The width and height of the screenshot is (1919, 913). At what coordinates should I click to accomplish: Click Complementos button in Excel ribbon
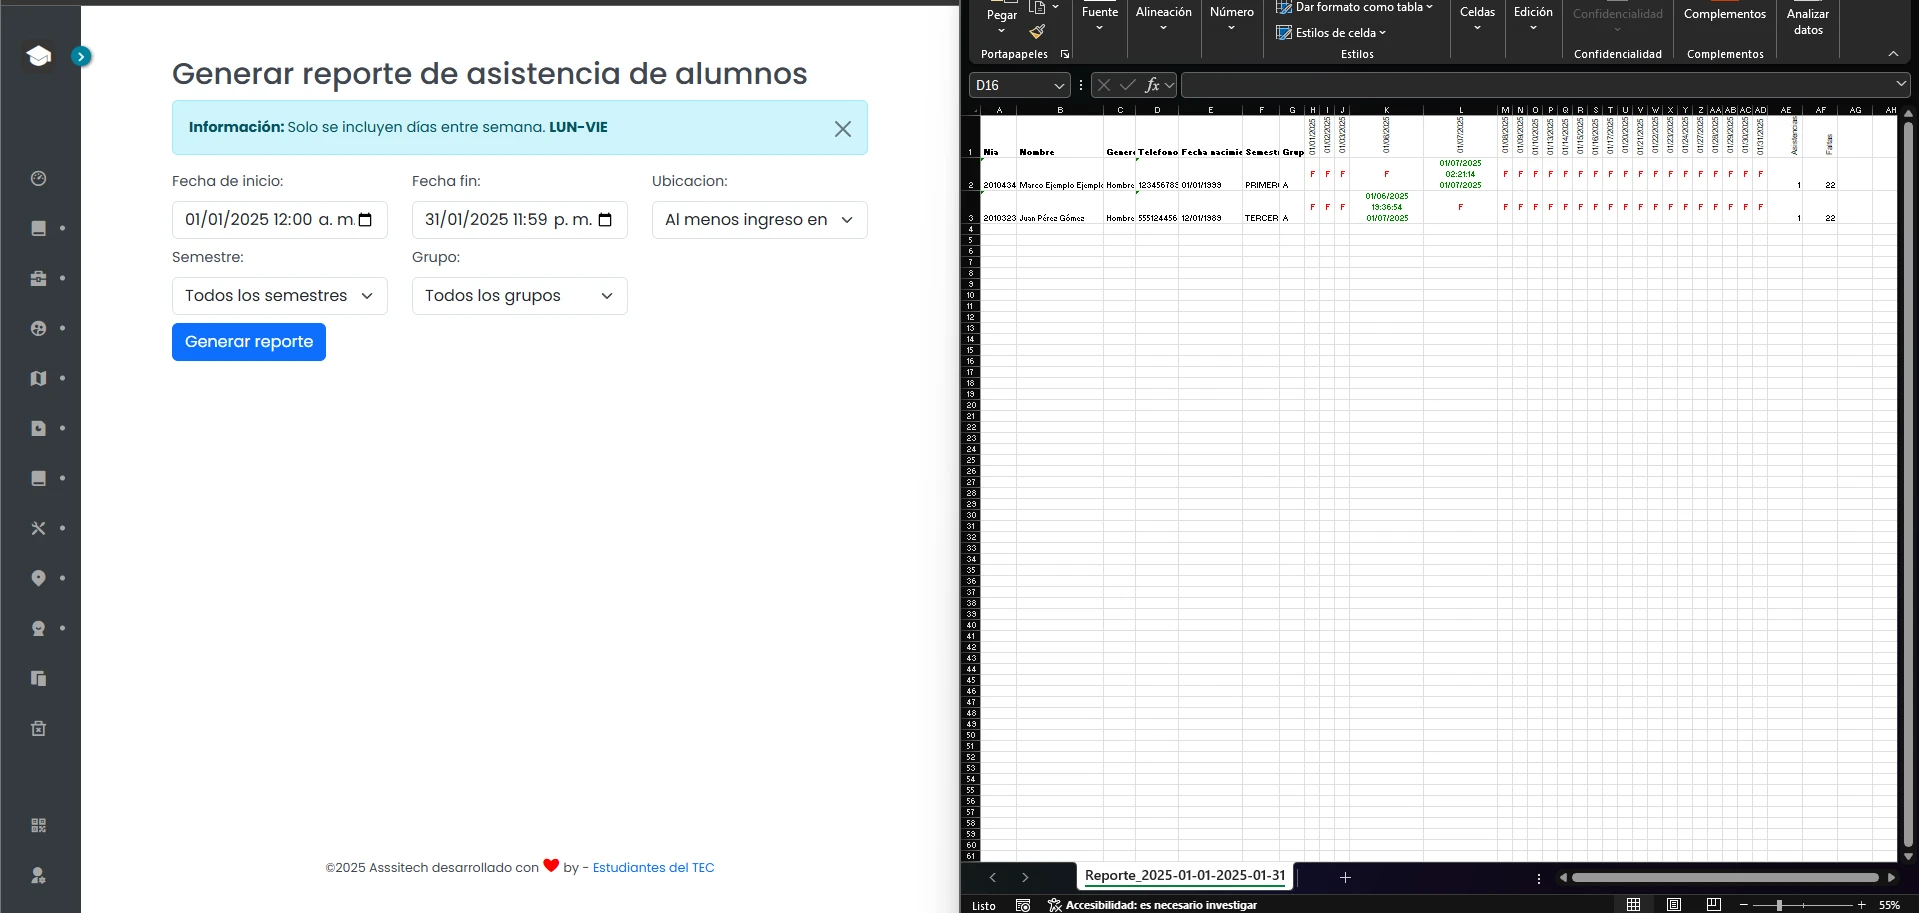1725,14
